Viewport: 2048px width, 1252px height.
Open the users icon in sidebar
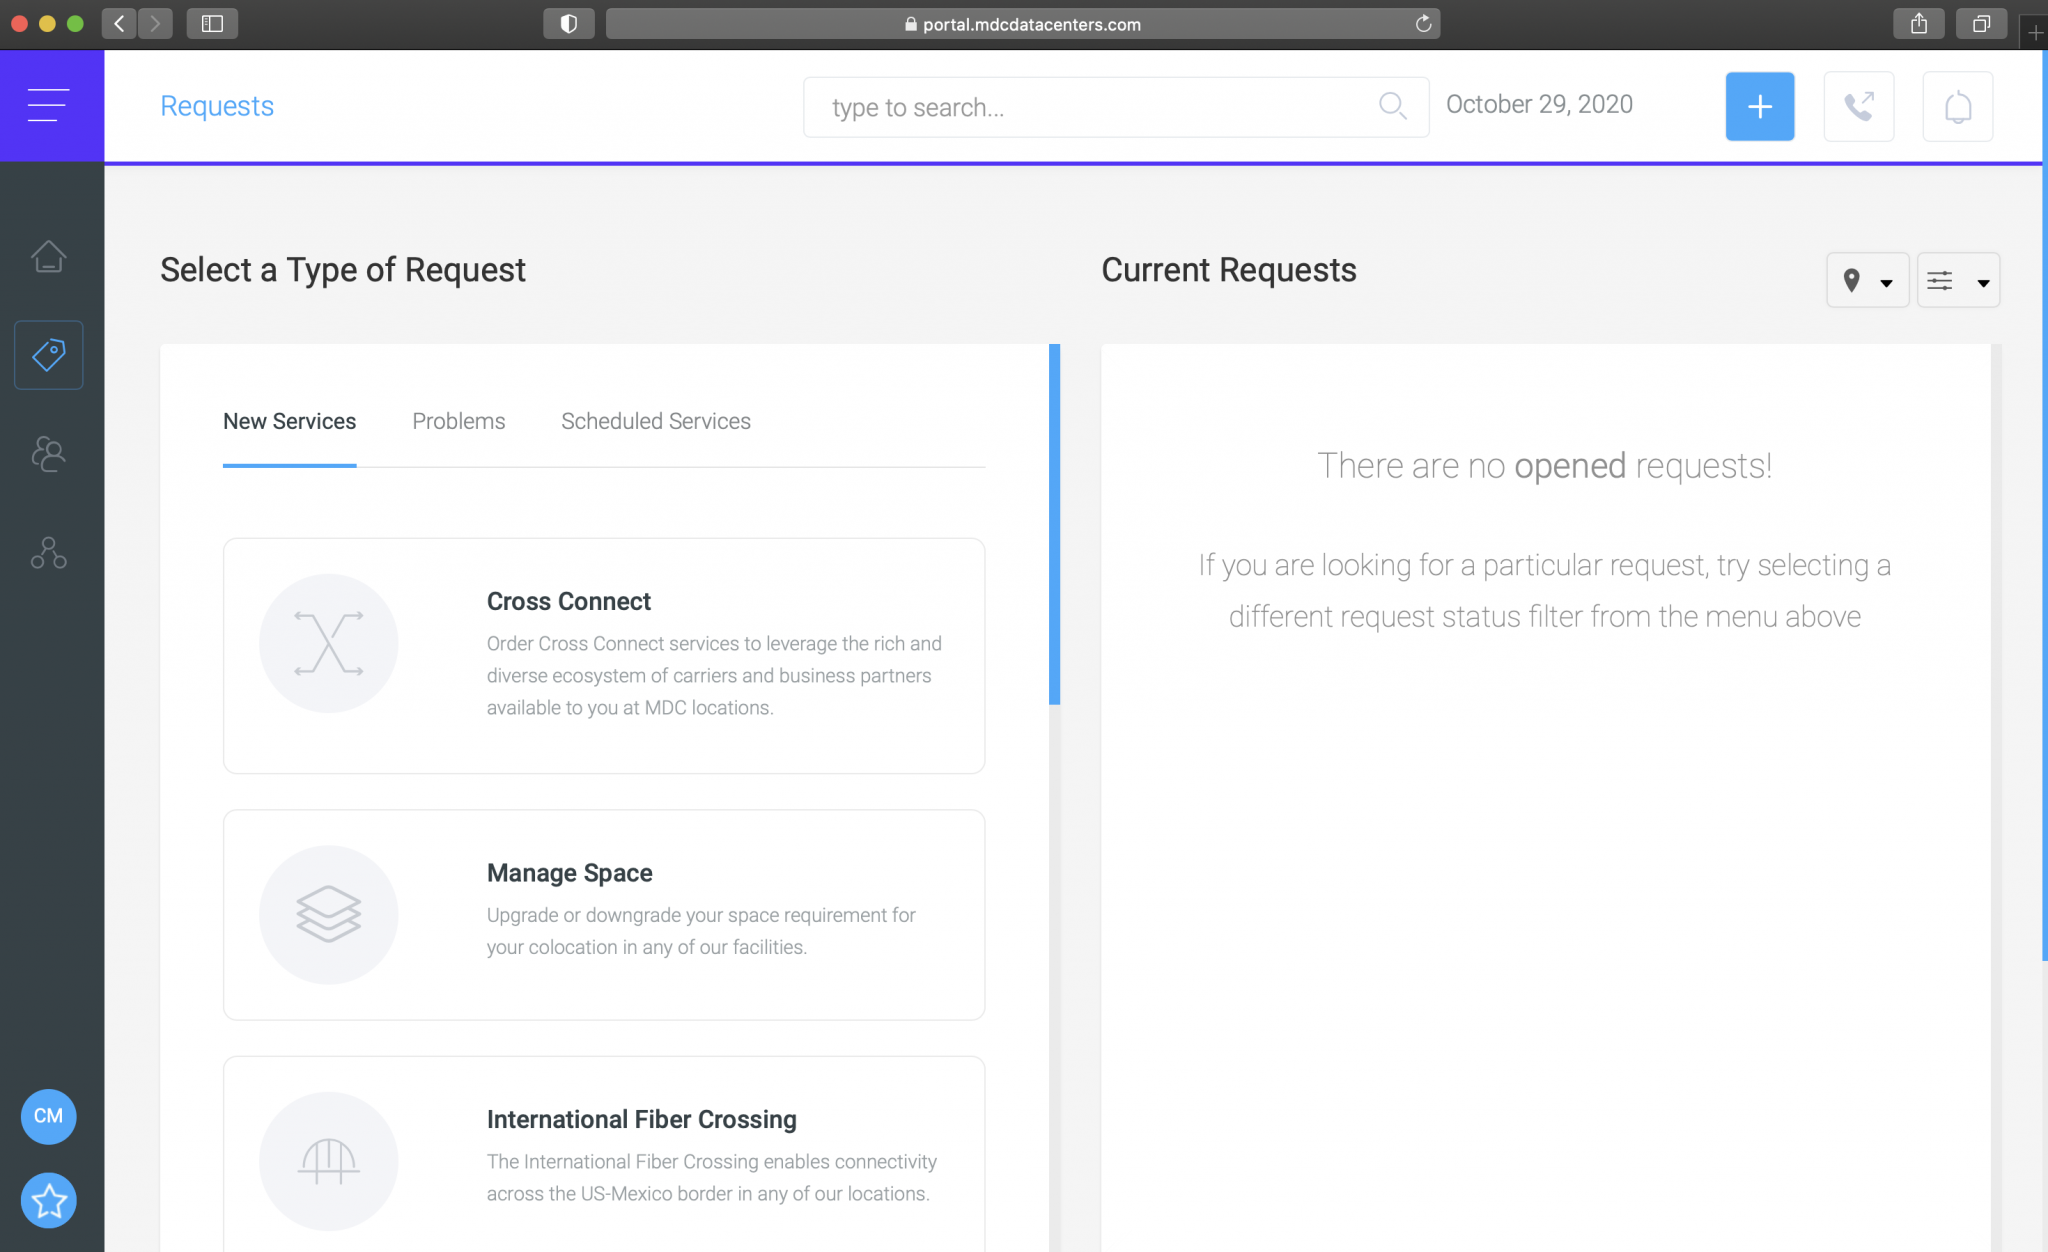pyautogui.click(x=48, y=454)
